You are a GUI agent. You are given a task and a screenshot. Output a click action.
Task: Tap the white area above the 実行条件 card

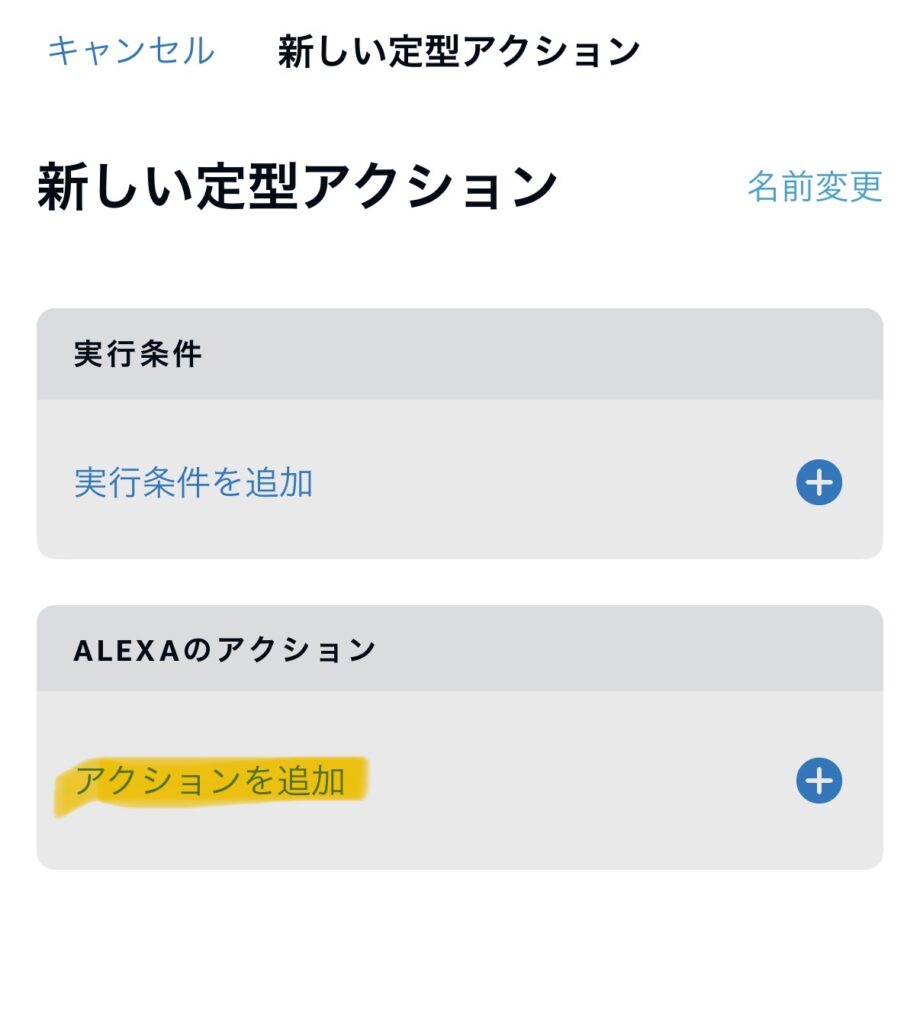[460, 265]
